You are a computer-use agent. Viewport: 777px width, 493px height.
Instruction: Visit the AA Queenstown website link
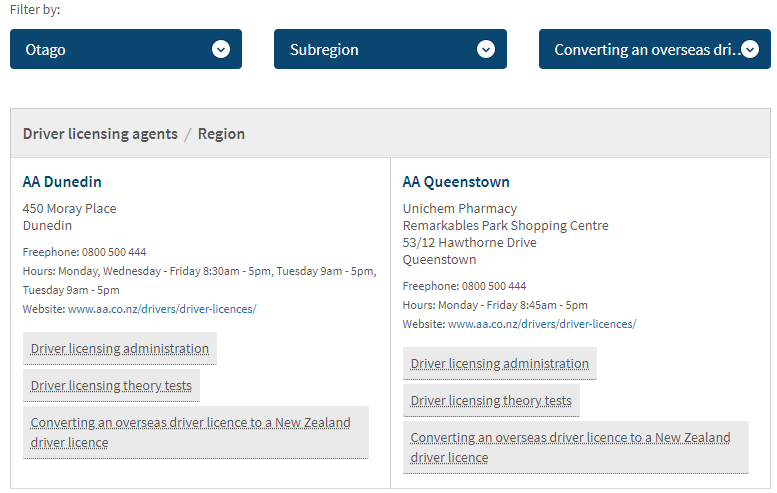(x=542, y=324)
